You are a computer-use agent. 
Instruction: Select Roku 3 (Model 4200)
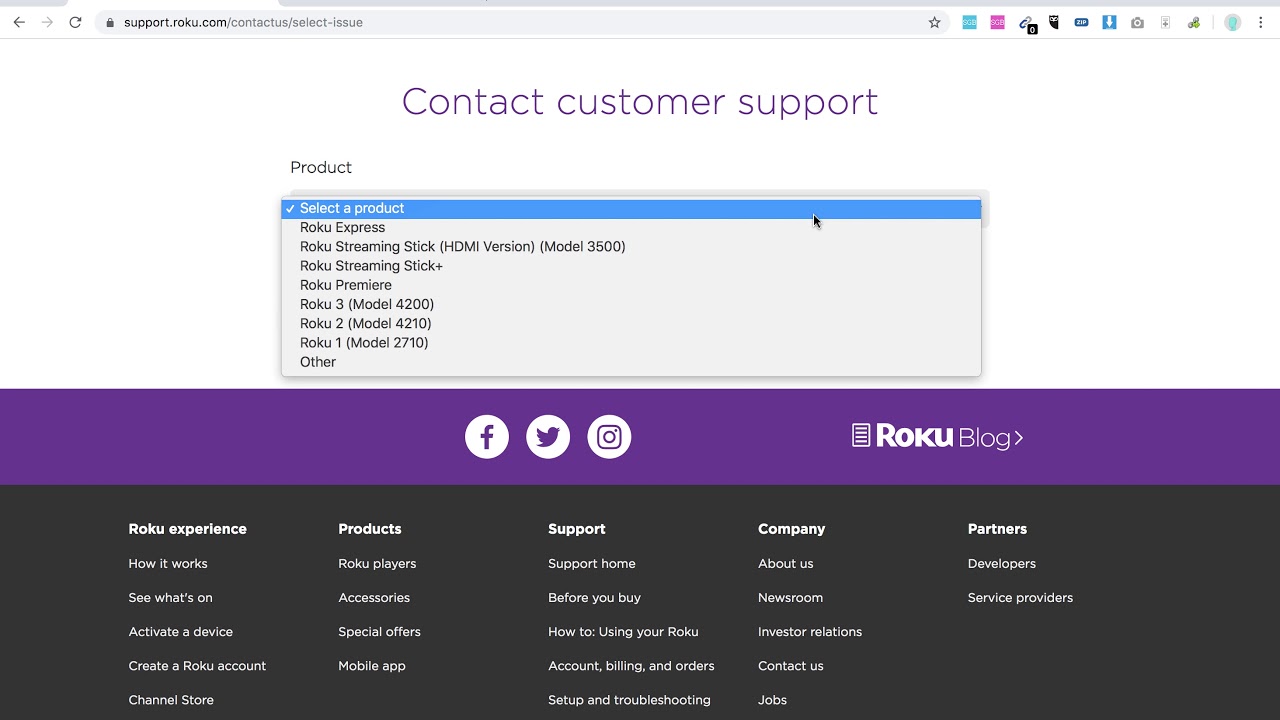point(631,304)
